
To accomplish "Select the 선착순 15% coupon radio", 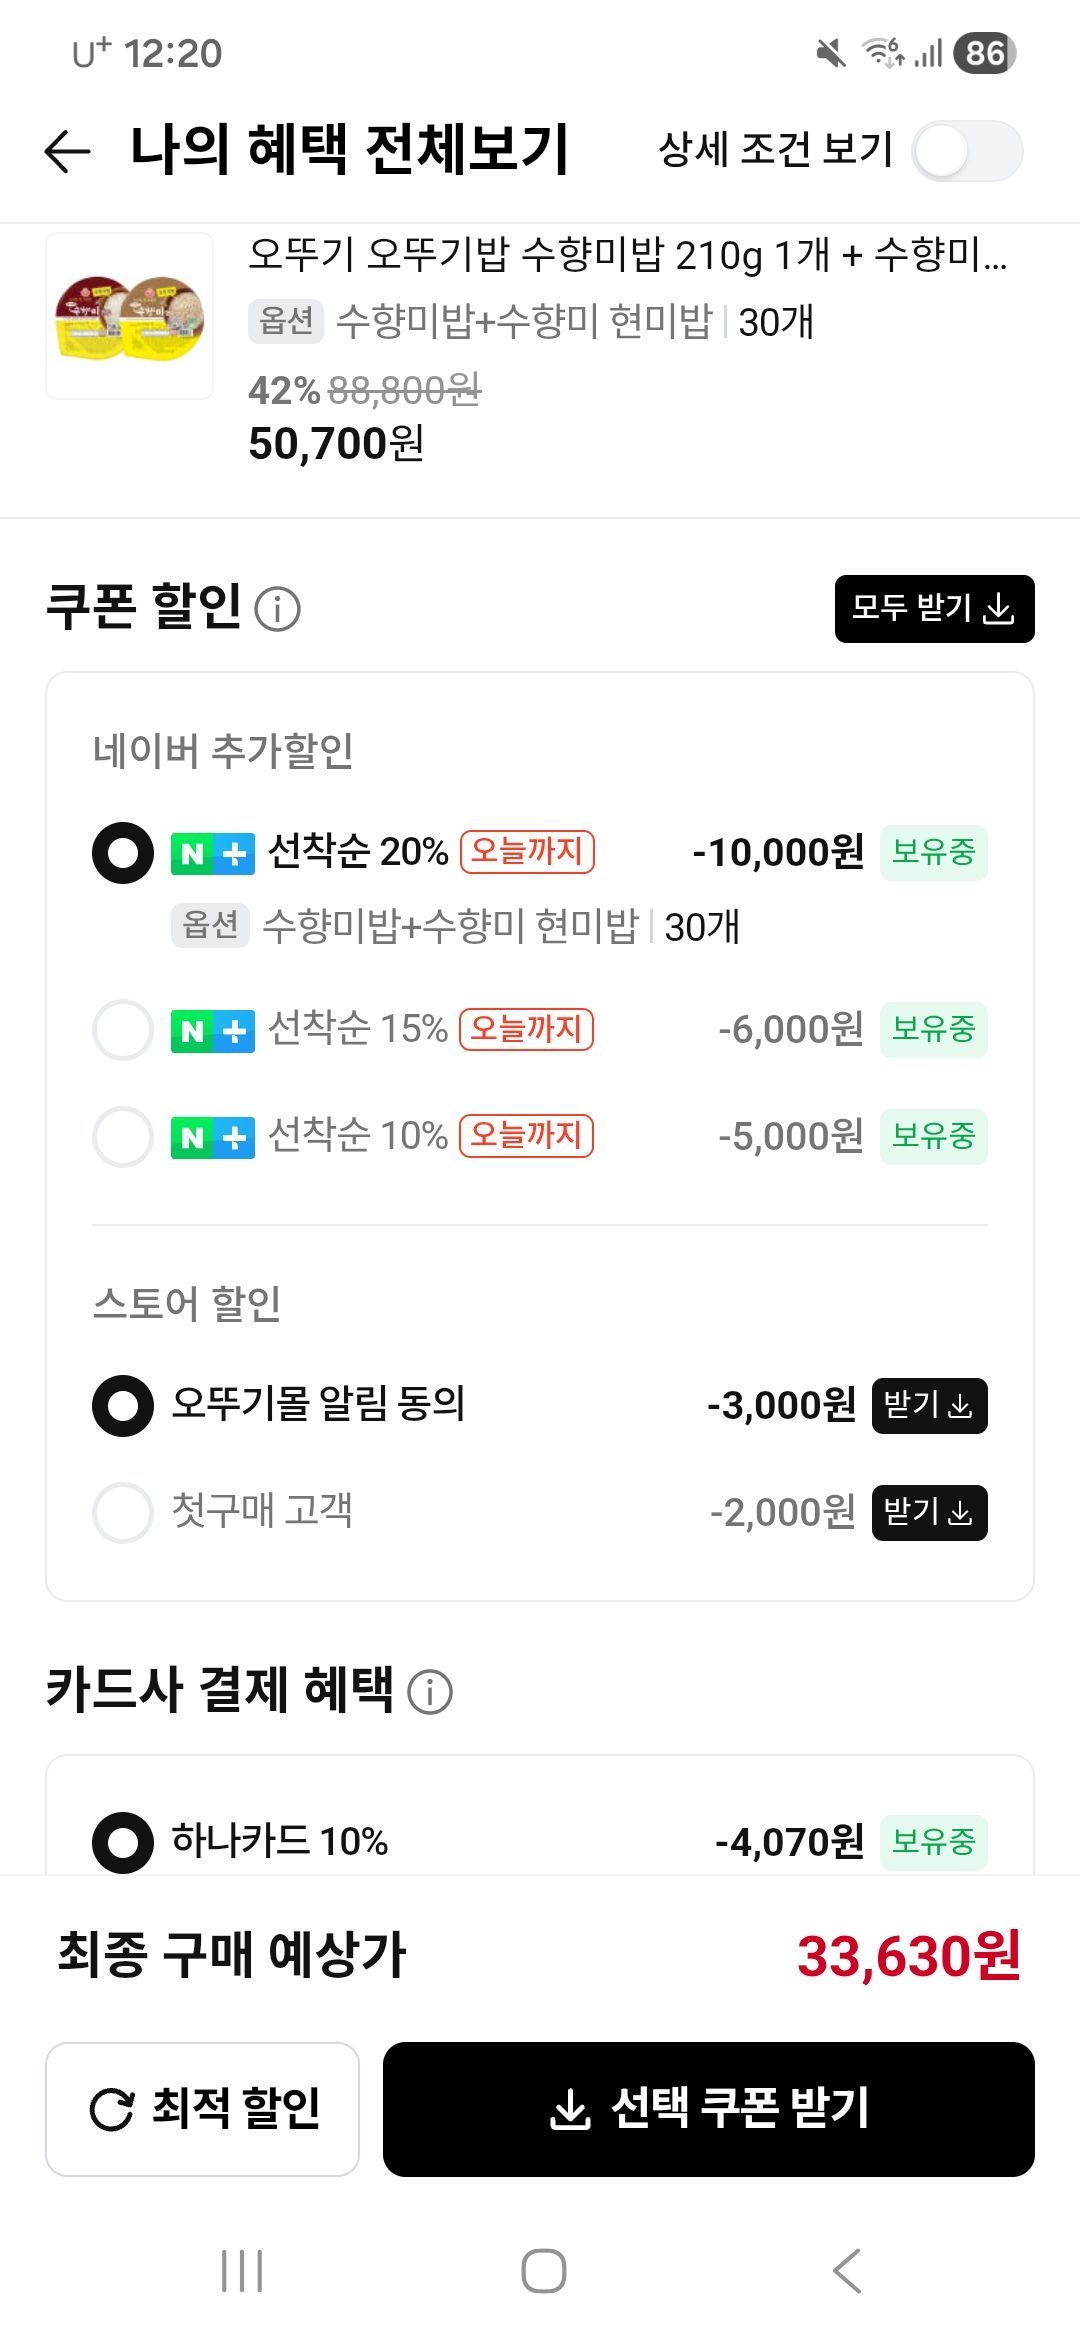I will tap(123, 1030).
